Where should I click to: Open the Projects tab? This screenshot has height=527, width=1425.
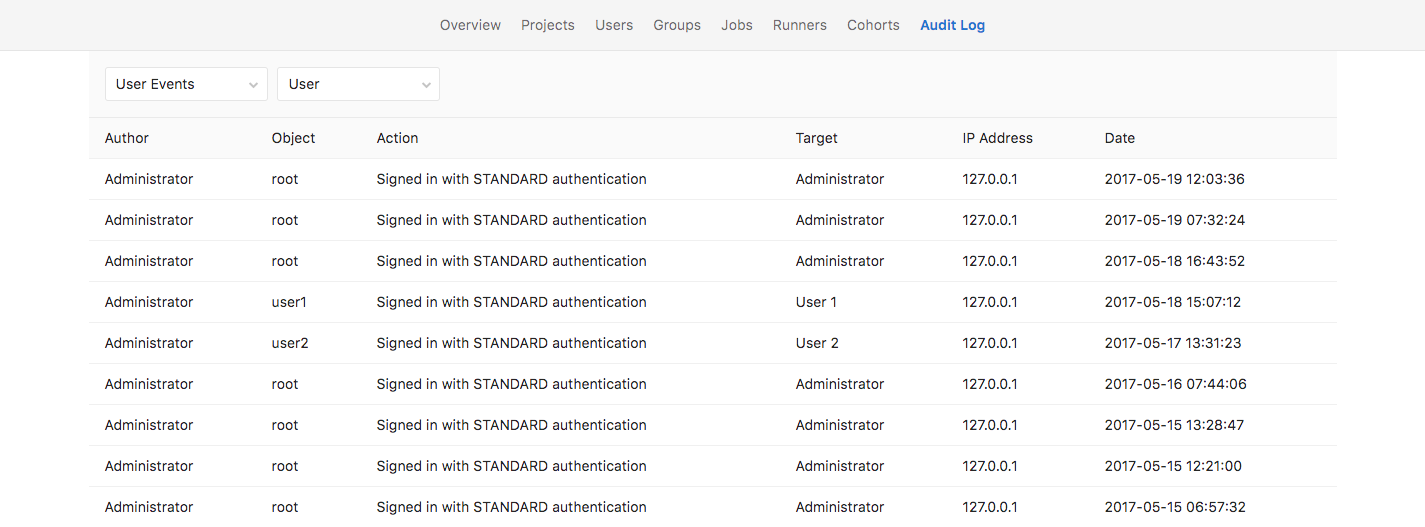point(547,25)
